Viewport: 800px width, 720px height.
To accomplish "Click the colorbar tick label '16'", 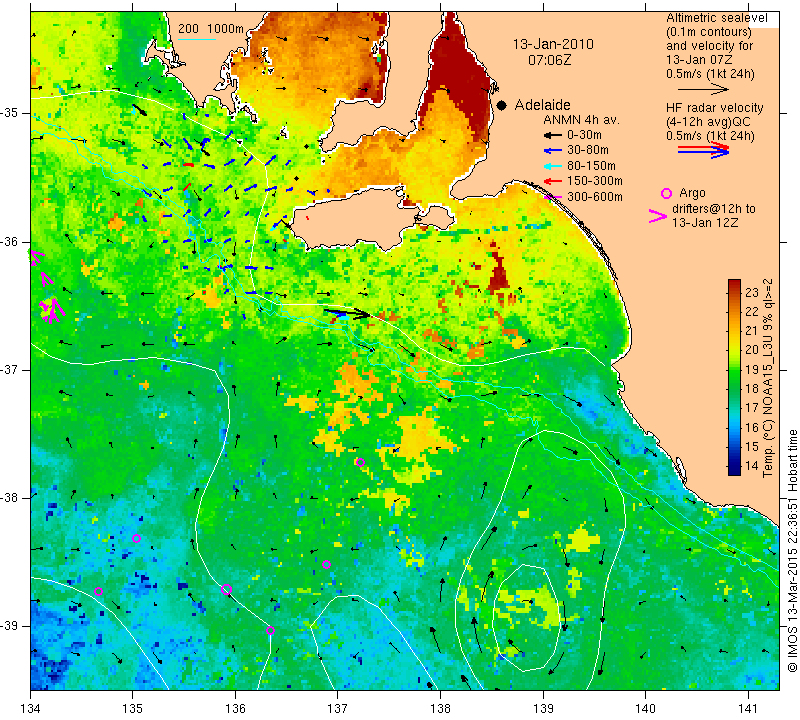I will tap(752, 427).
